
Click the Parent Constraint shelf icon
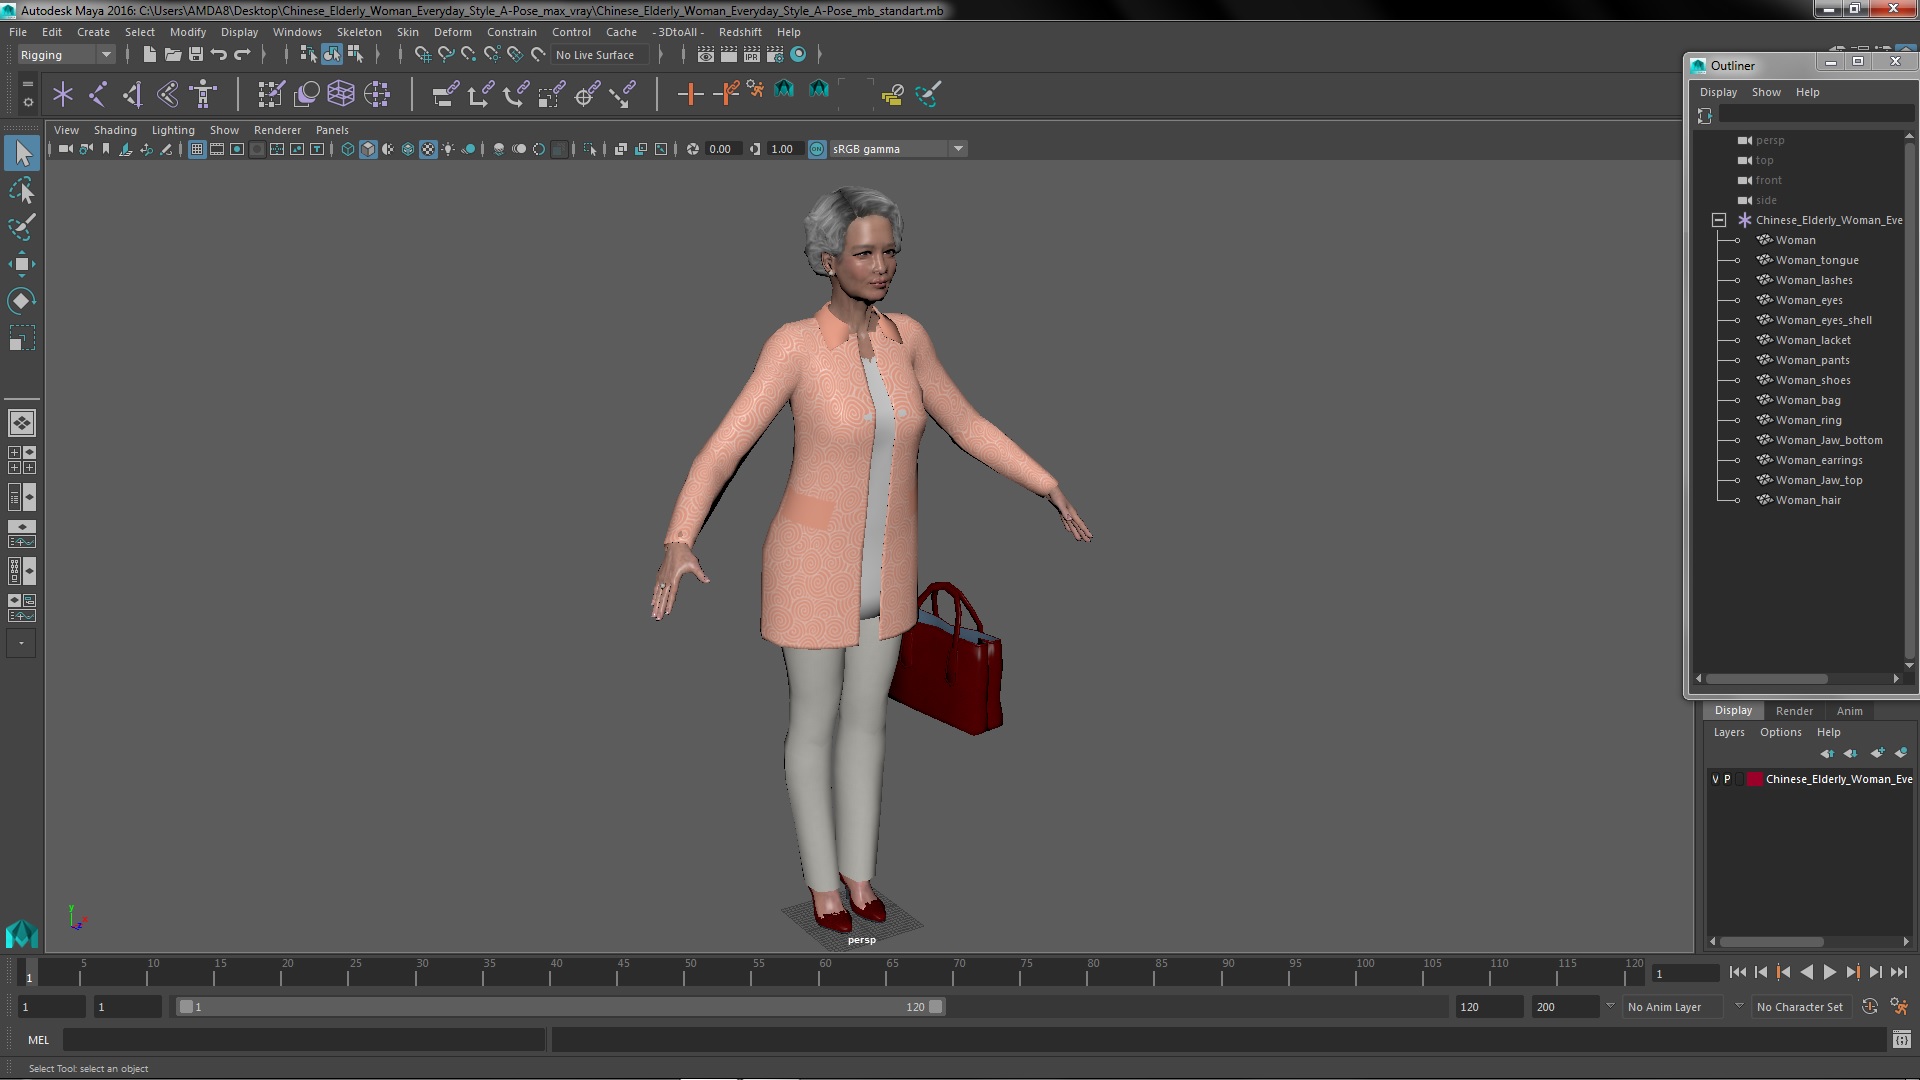pos(445,94)
